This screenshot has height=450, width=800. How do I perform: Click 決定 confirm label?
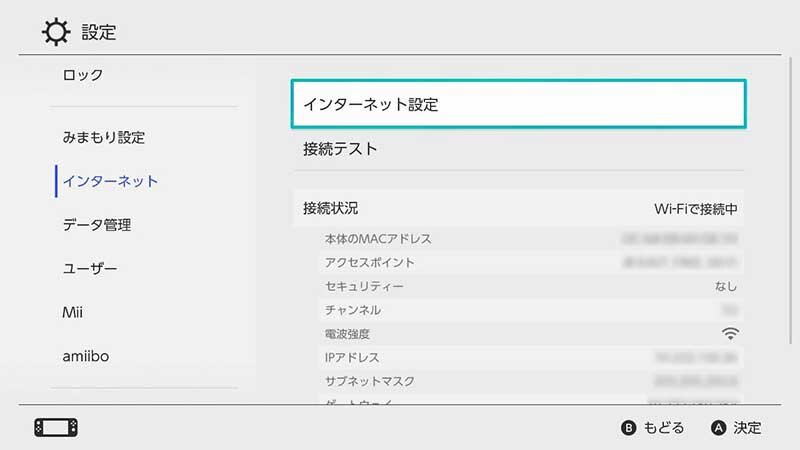point(747,428)
